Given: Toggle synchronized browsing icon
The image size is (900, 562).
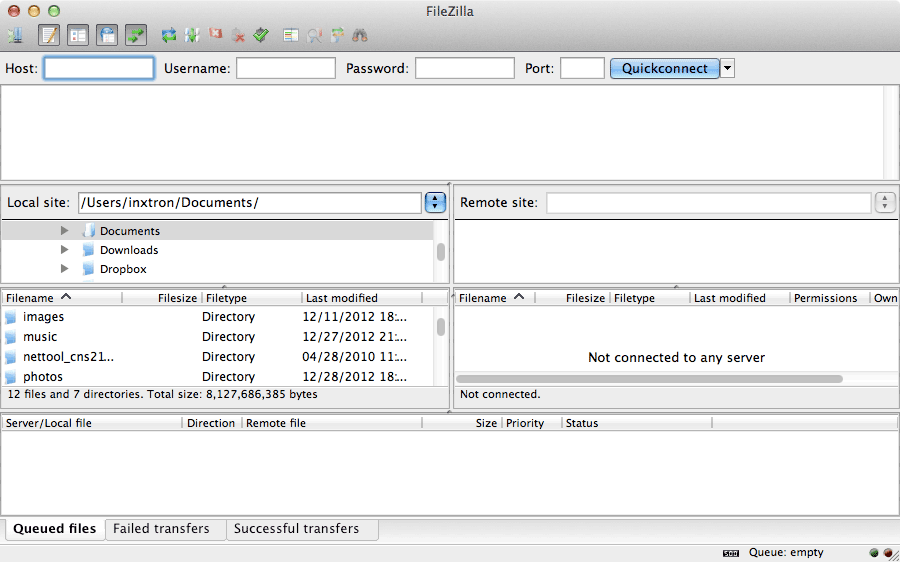Looking at the screenshot, I should click(x=337, y=36).
